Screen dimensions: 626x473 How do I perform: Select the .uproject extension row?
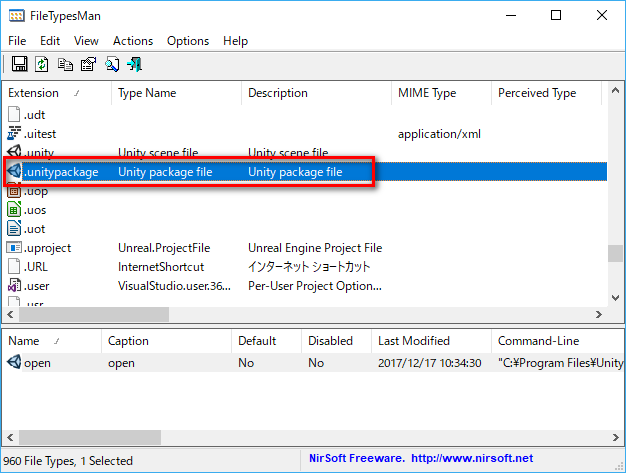click(305, 247)
